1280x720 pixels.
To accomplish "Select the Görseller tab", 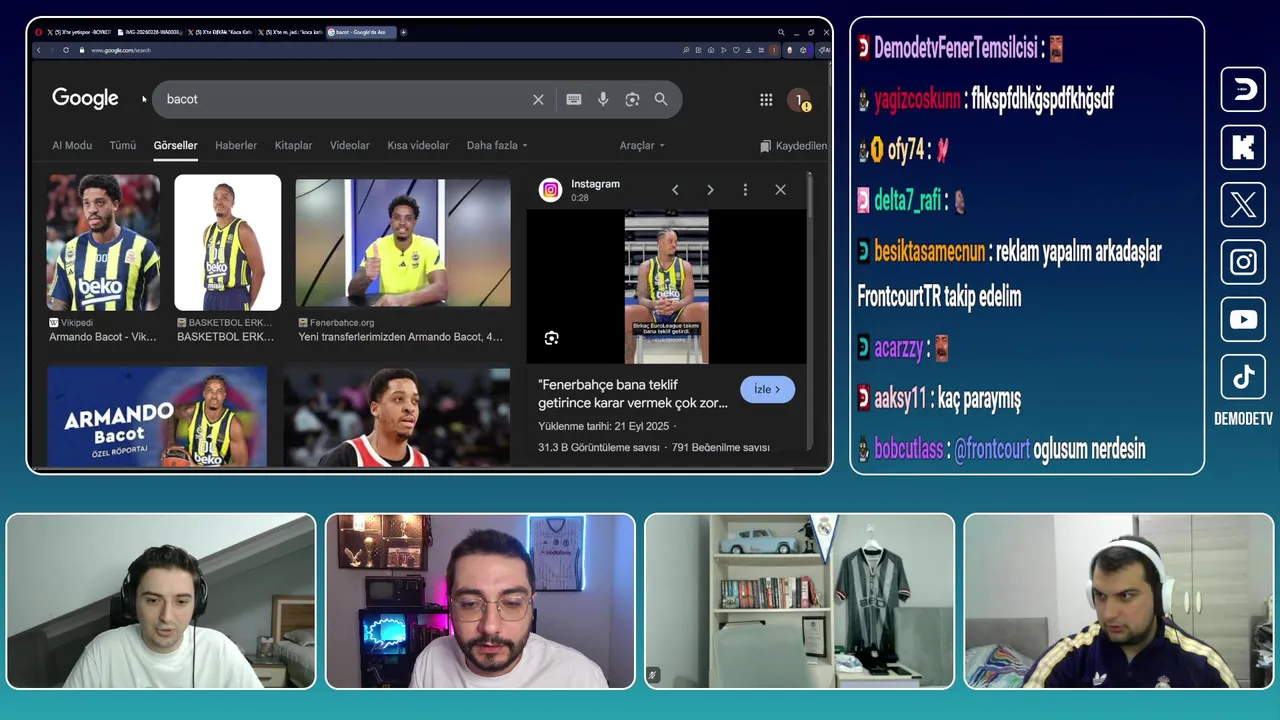I will (x=175, y=146).
